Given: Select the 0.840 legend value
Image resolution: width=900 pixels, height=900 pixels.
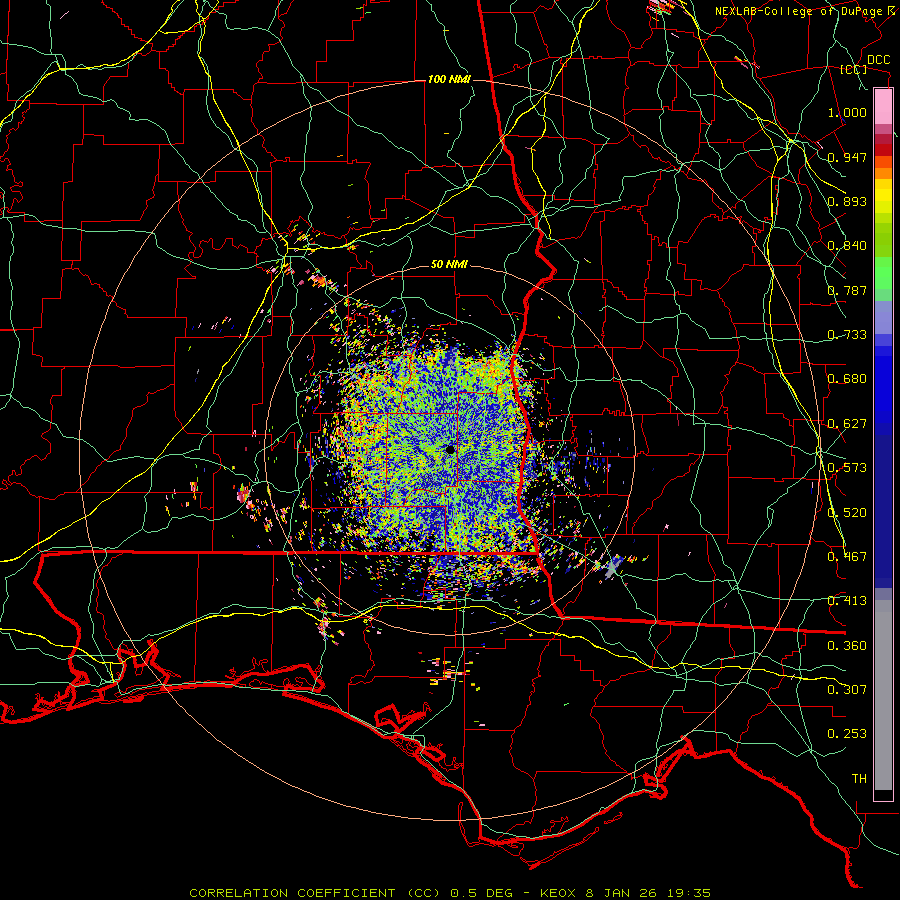Looking at the screenshot, I should (847, 246).
